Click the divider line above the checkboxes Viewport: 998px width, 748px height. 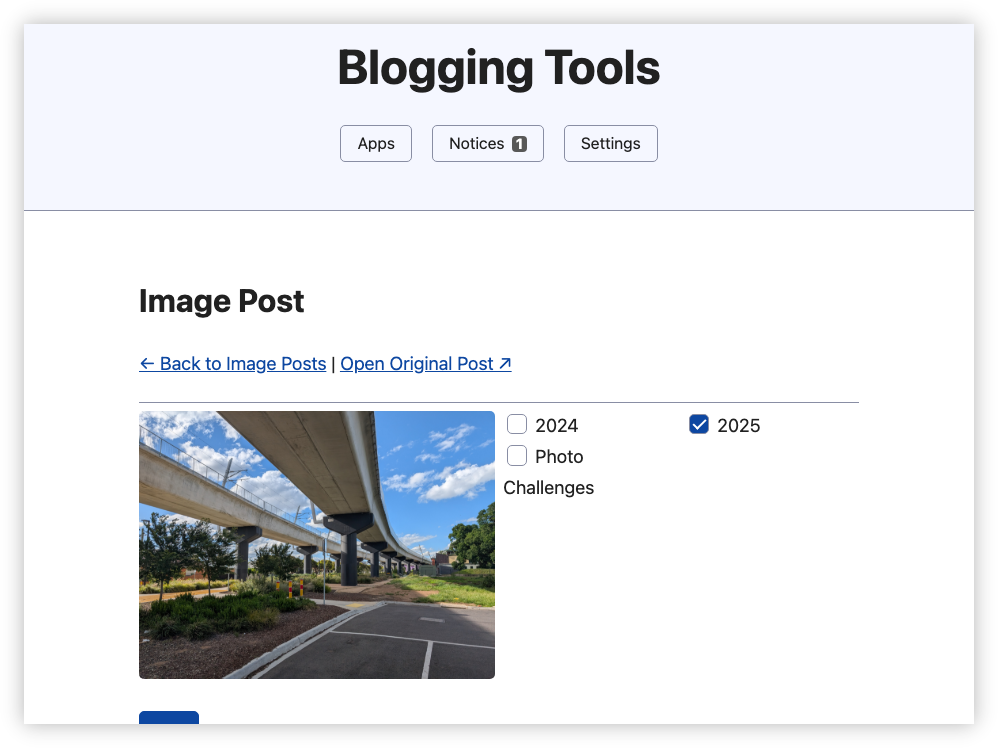(x=498, y=400)
